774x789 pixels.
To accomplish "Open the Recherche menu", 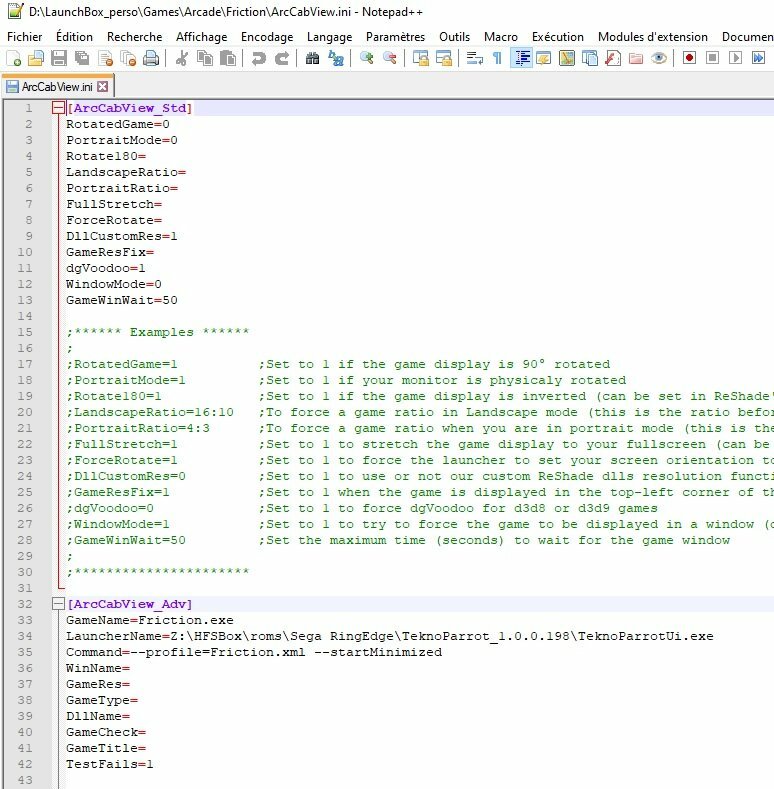I will (x=134, y=37).
